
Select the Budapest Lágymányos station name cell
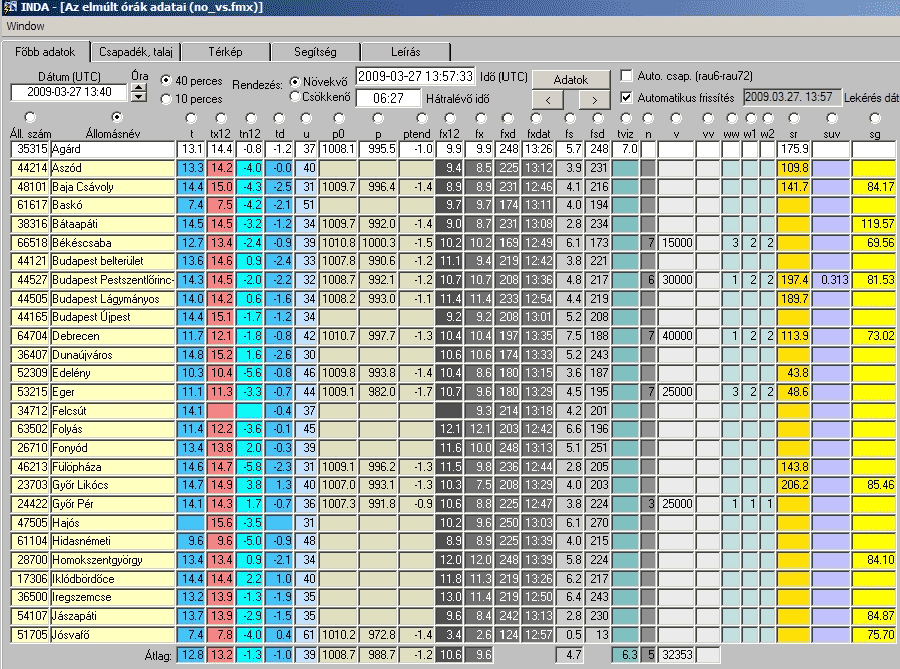point(112,298)
